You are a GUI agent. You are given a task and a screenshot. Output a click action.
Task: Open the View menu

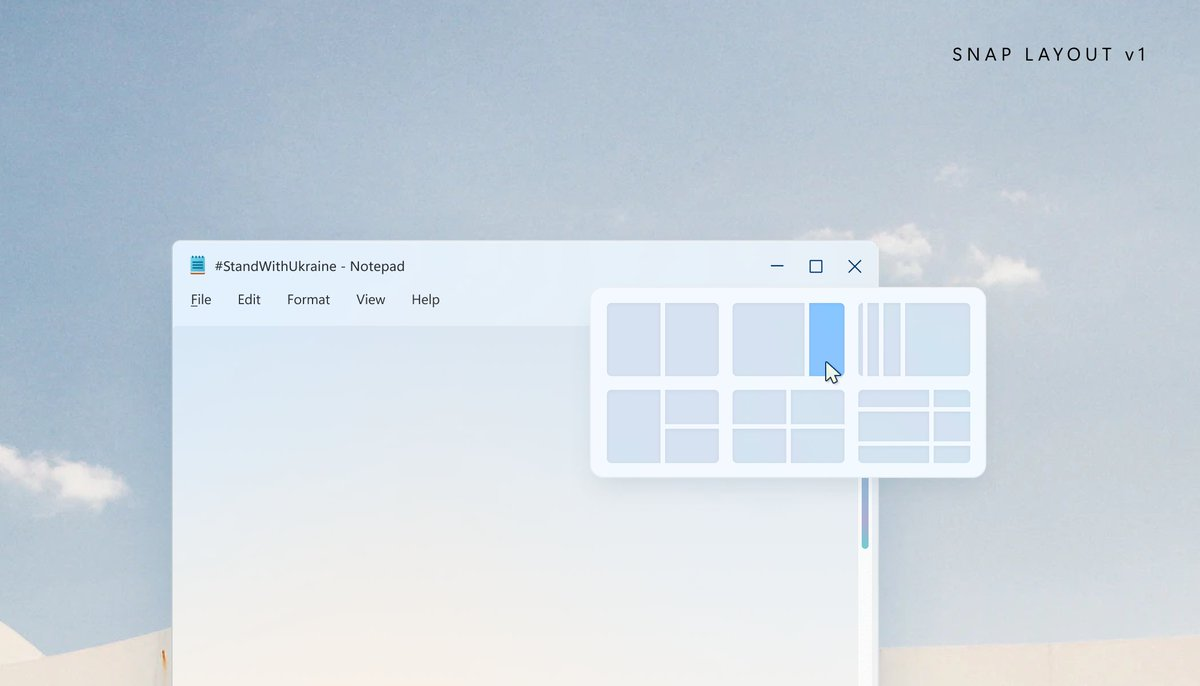coord(370,300)
